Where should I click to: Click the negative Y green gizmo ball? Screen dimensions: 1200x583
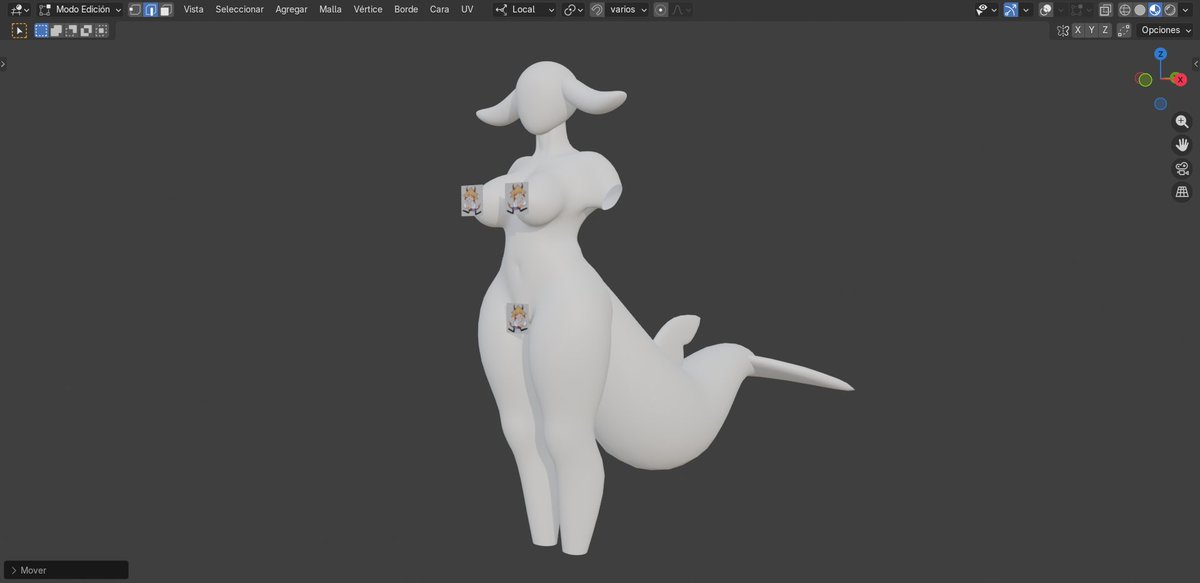(x=1145, y=80)
